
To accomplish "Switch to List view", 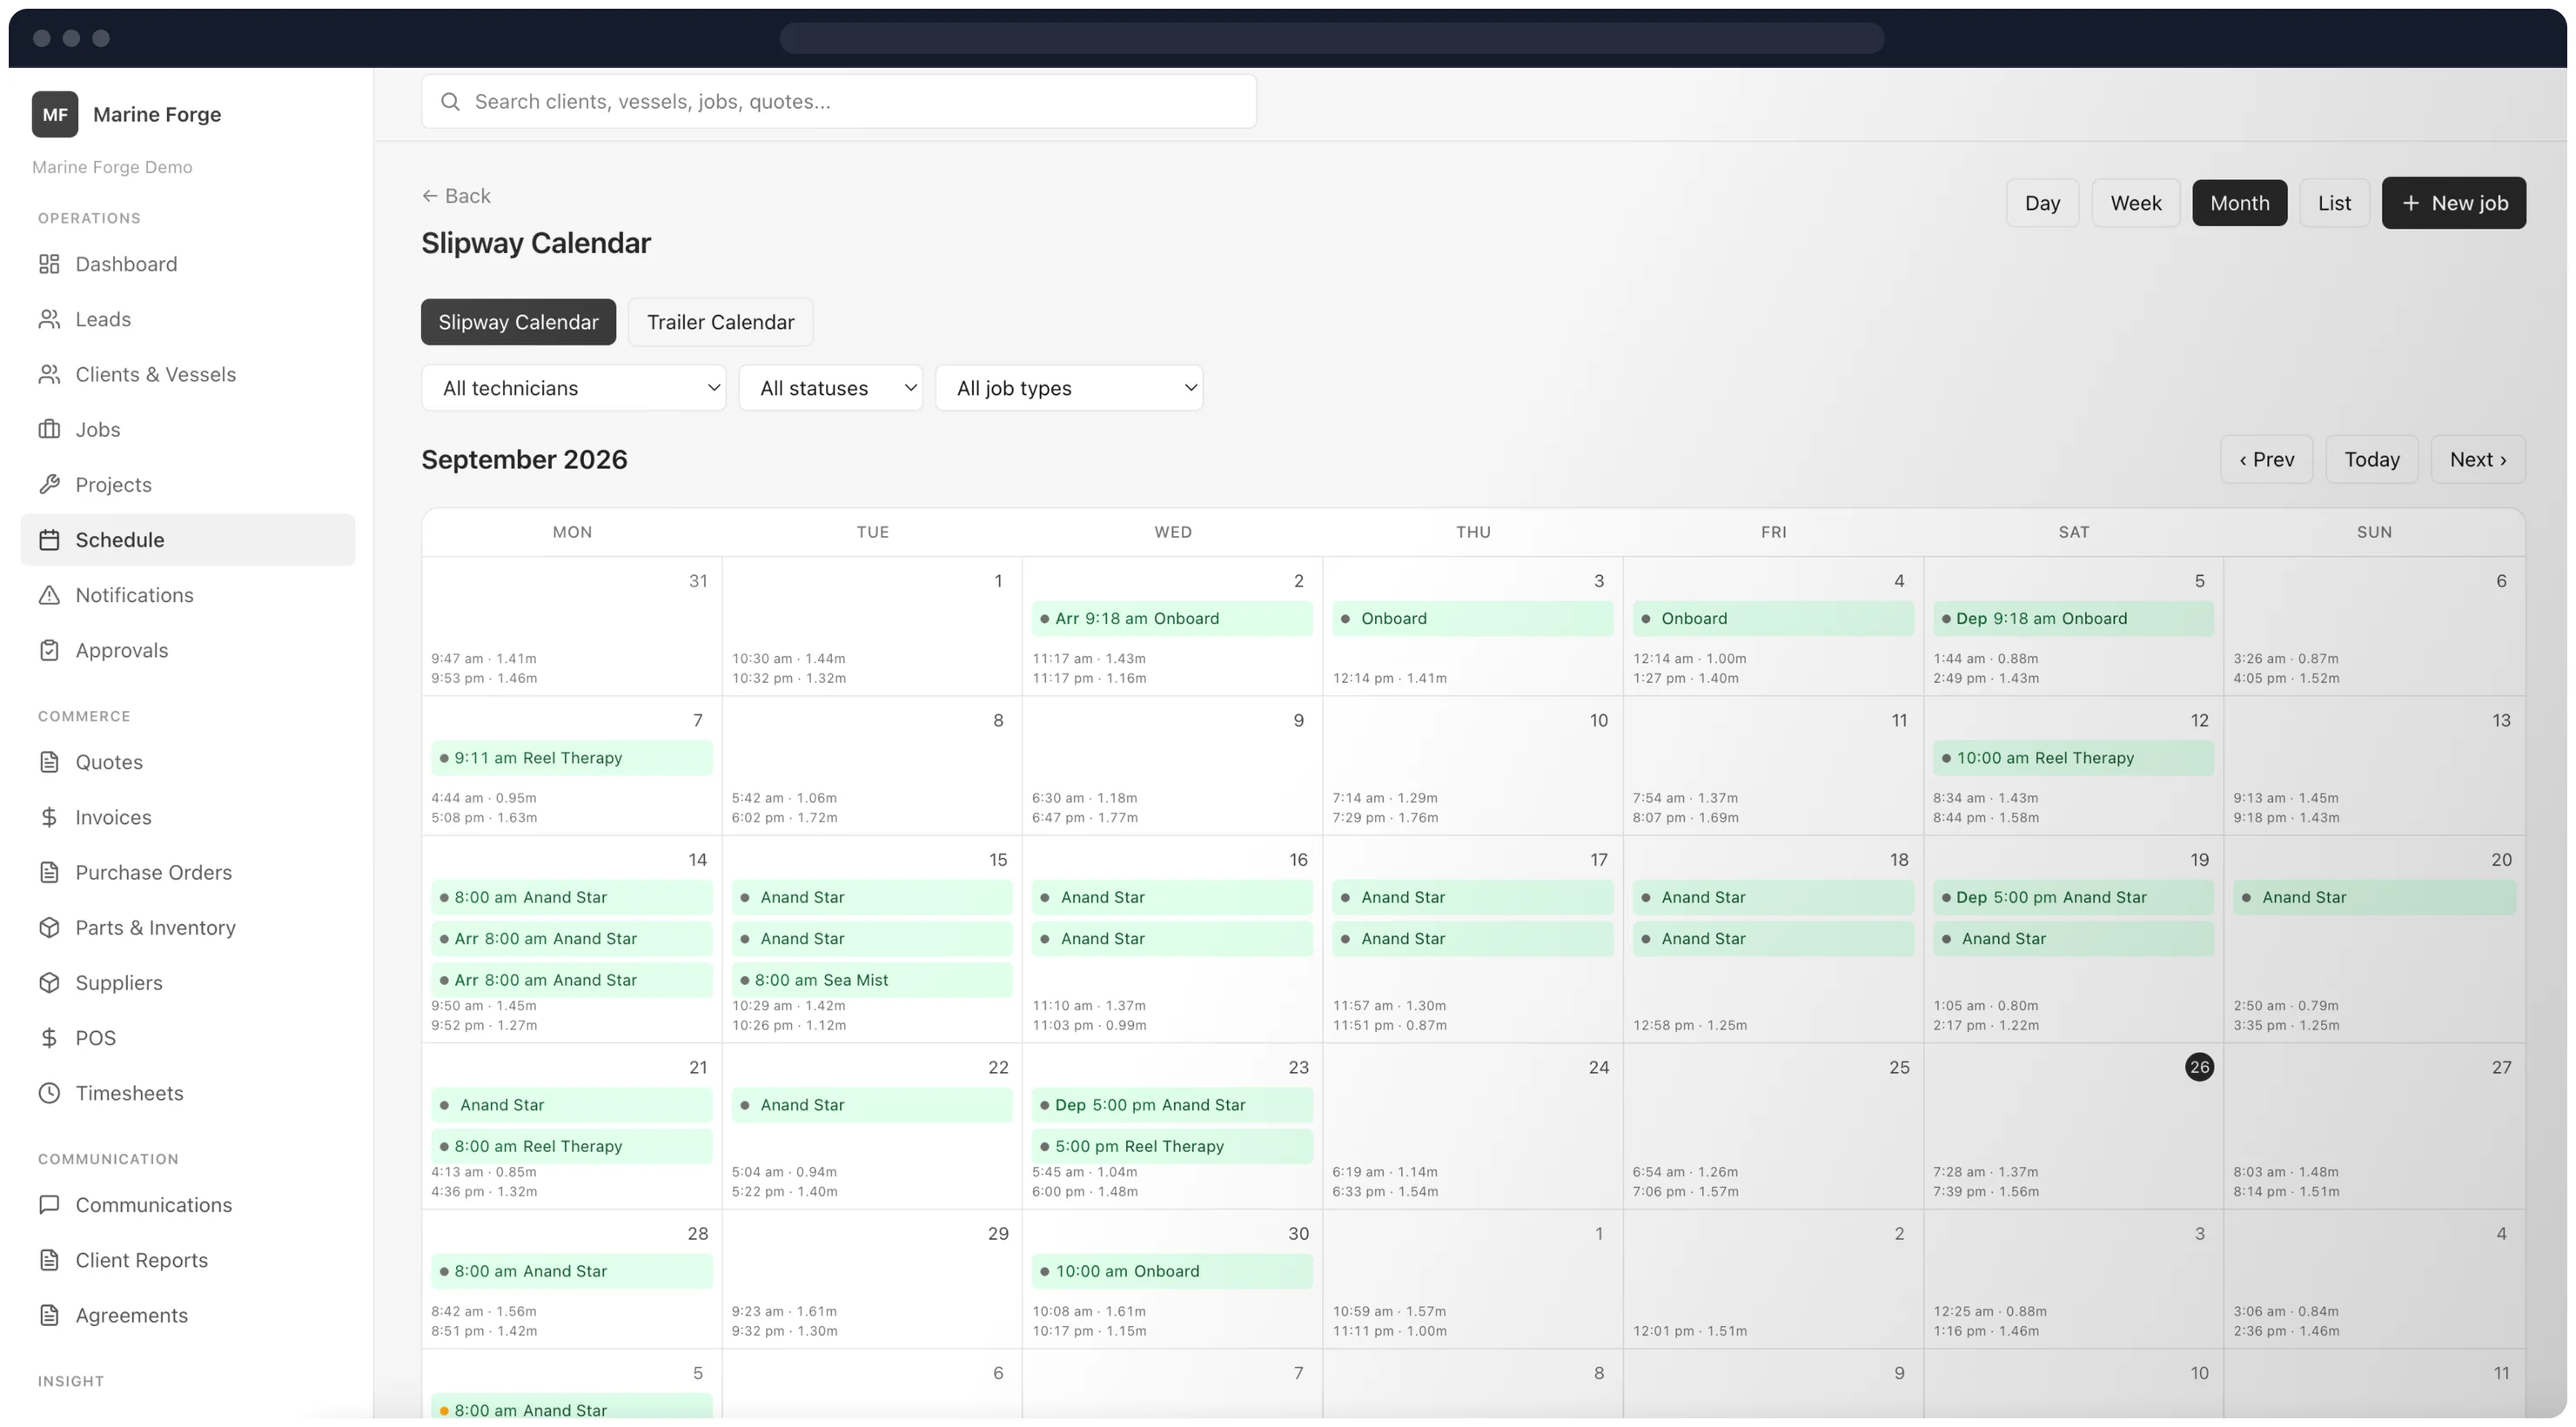I will click(x=2334, y=203).
